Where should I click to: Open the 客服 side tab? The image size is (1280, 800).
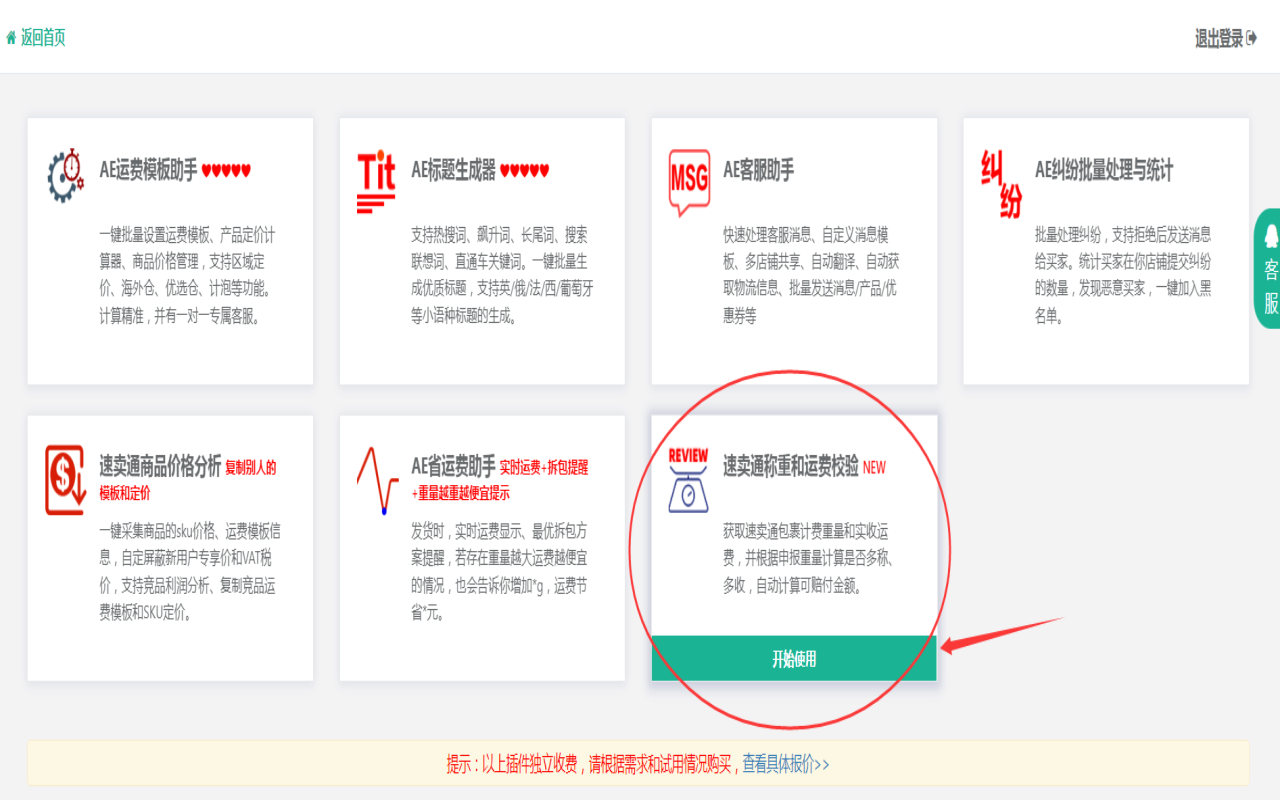coord(1268,268)
